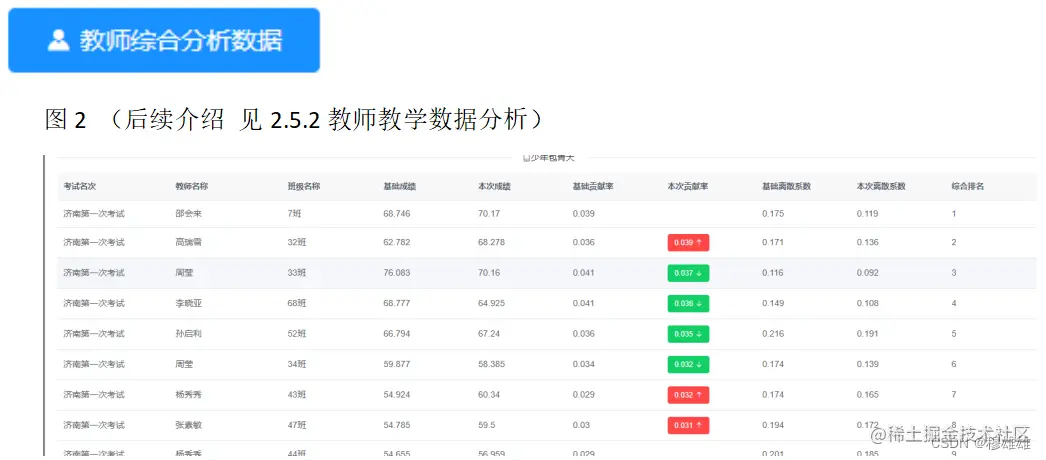Click the 0.171 dispersion value
The width and height of the screenshot is (1046, 460).
(x=773, y=242)
